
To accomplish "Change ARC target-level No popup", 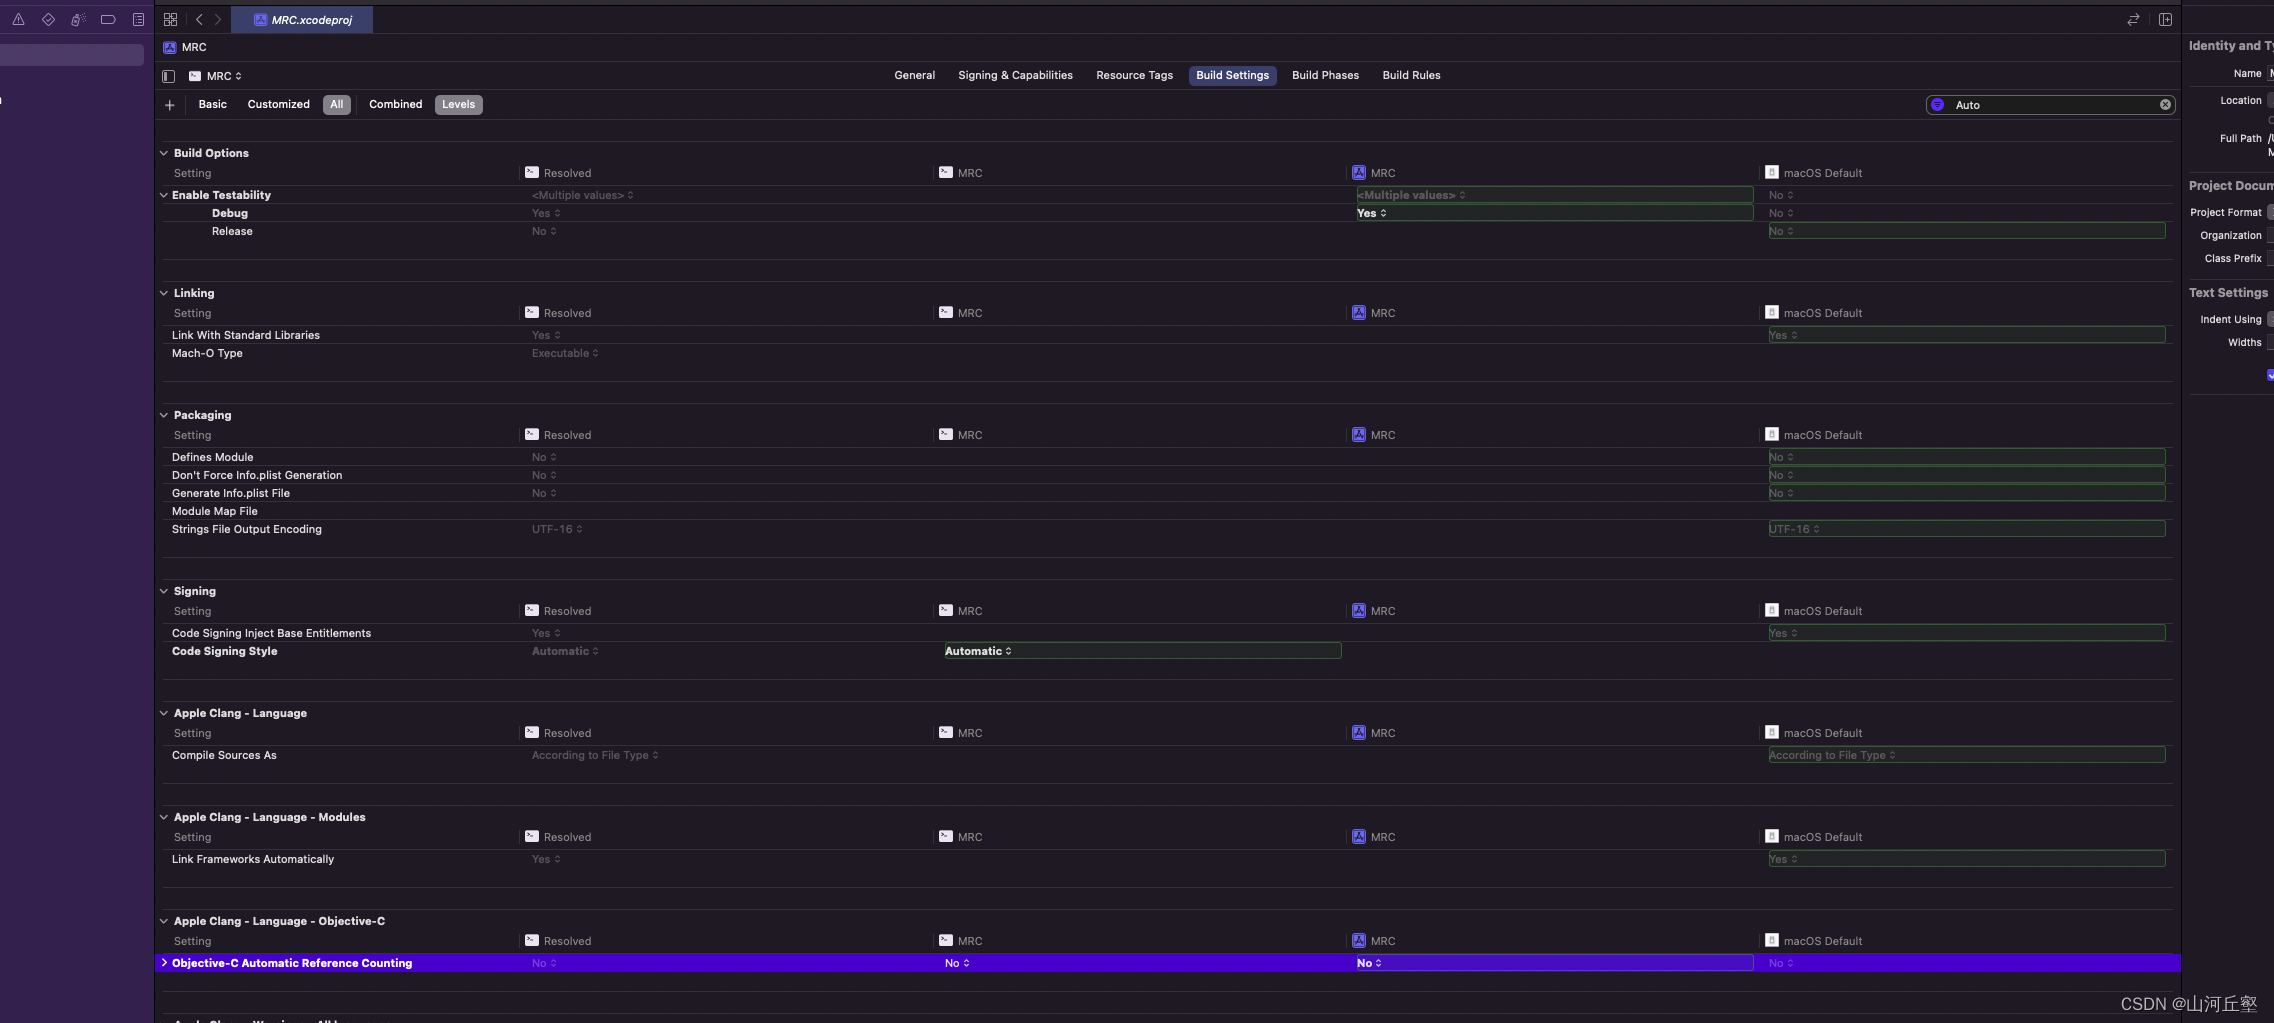I will click(x=957, y=963).
